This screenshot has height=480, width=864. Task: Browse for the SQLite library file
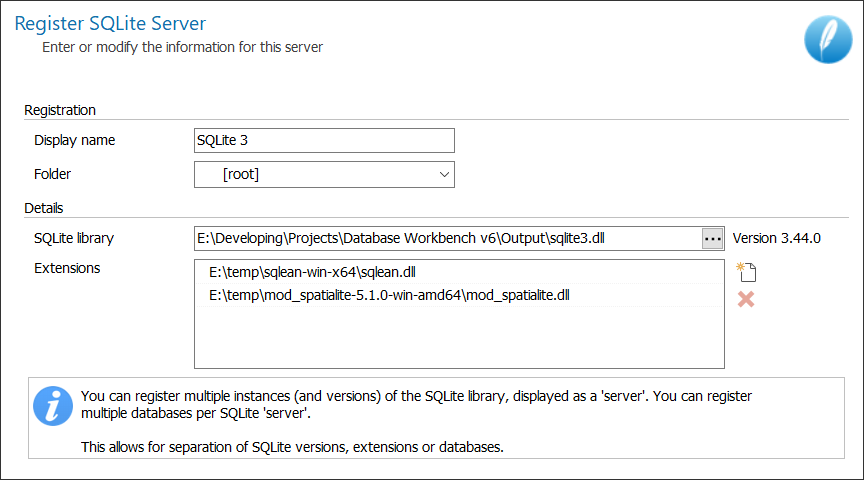(x=712, y=239)
